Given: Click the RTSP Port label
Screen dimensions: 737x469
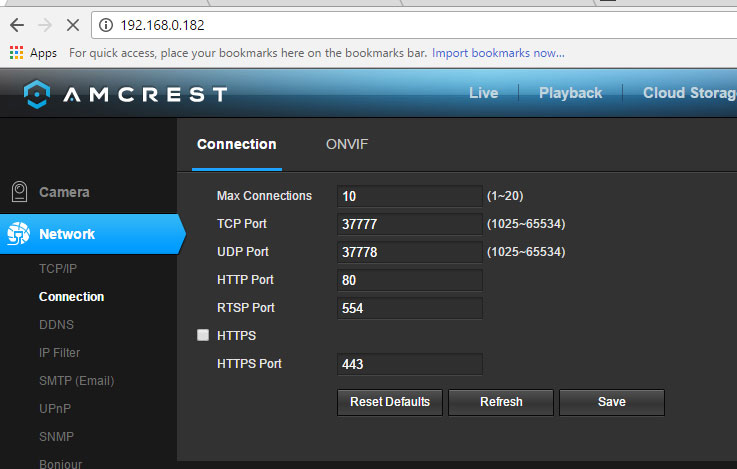Looking at the screenshot, I should point(246,308).
